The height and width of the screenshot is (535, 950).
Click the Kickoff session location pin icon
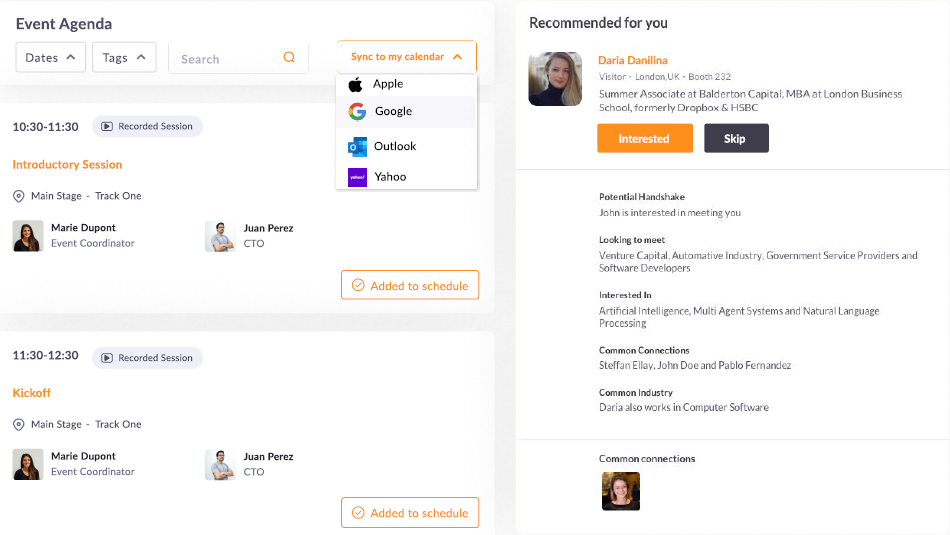[x=19, y=424]
